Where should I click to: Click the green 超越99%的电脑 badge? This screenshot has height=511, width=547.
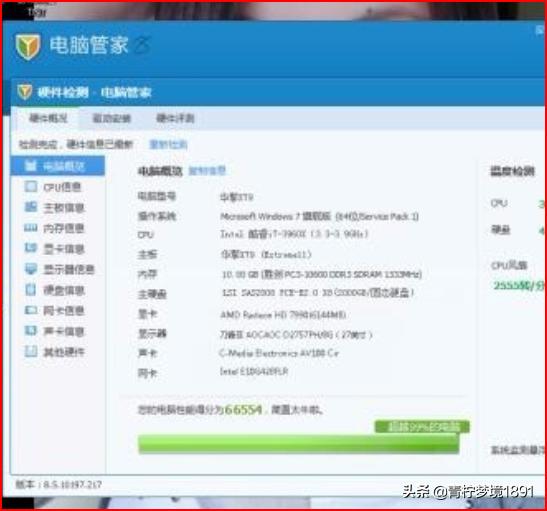point(422,427)
